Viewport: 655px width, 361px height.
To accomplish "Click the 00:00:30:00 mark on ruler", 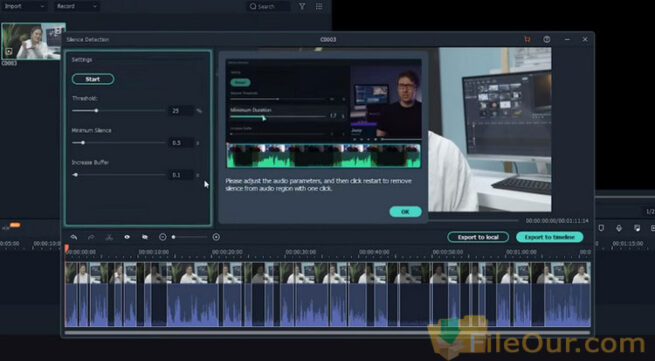I will (x=300, y=252).
